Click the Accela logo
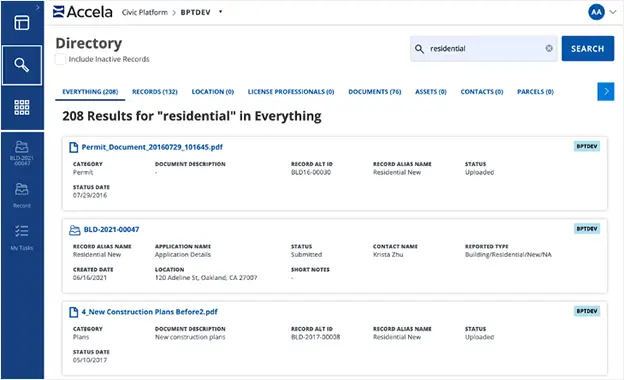 [x=83, y=12]
